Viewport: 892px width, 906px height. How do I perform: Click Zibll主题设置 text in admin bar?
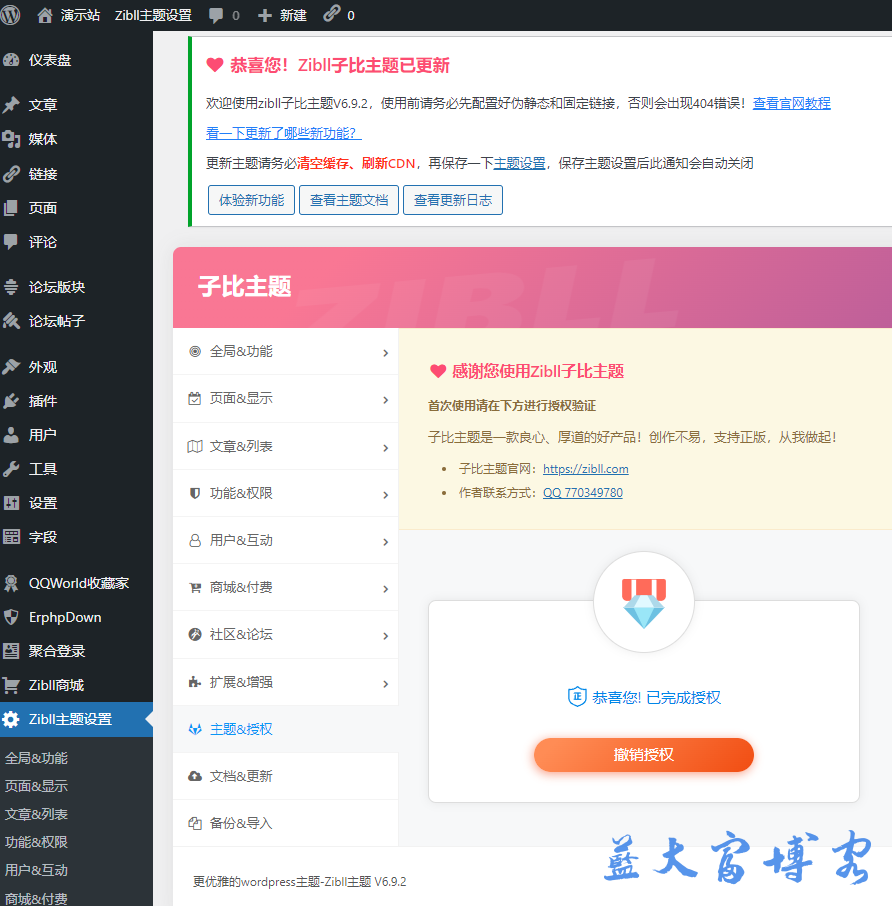click(153, 16)
